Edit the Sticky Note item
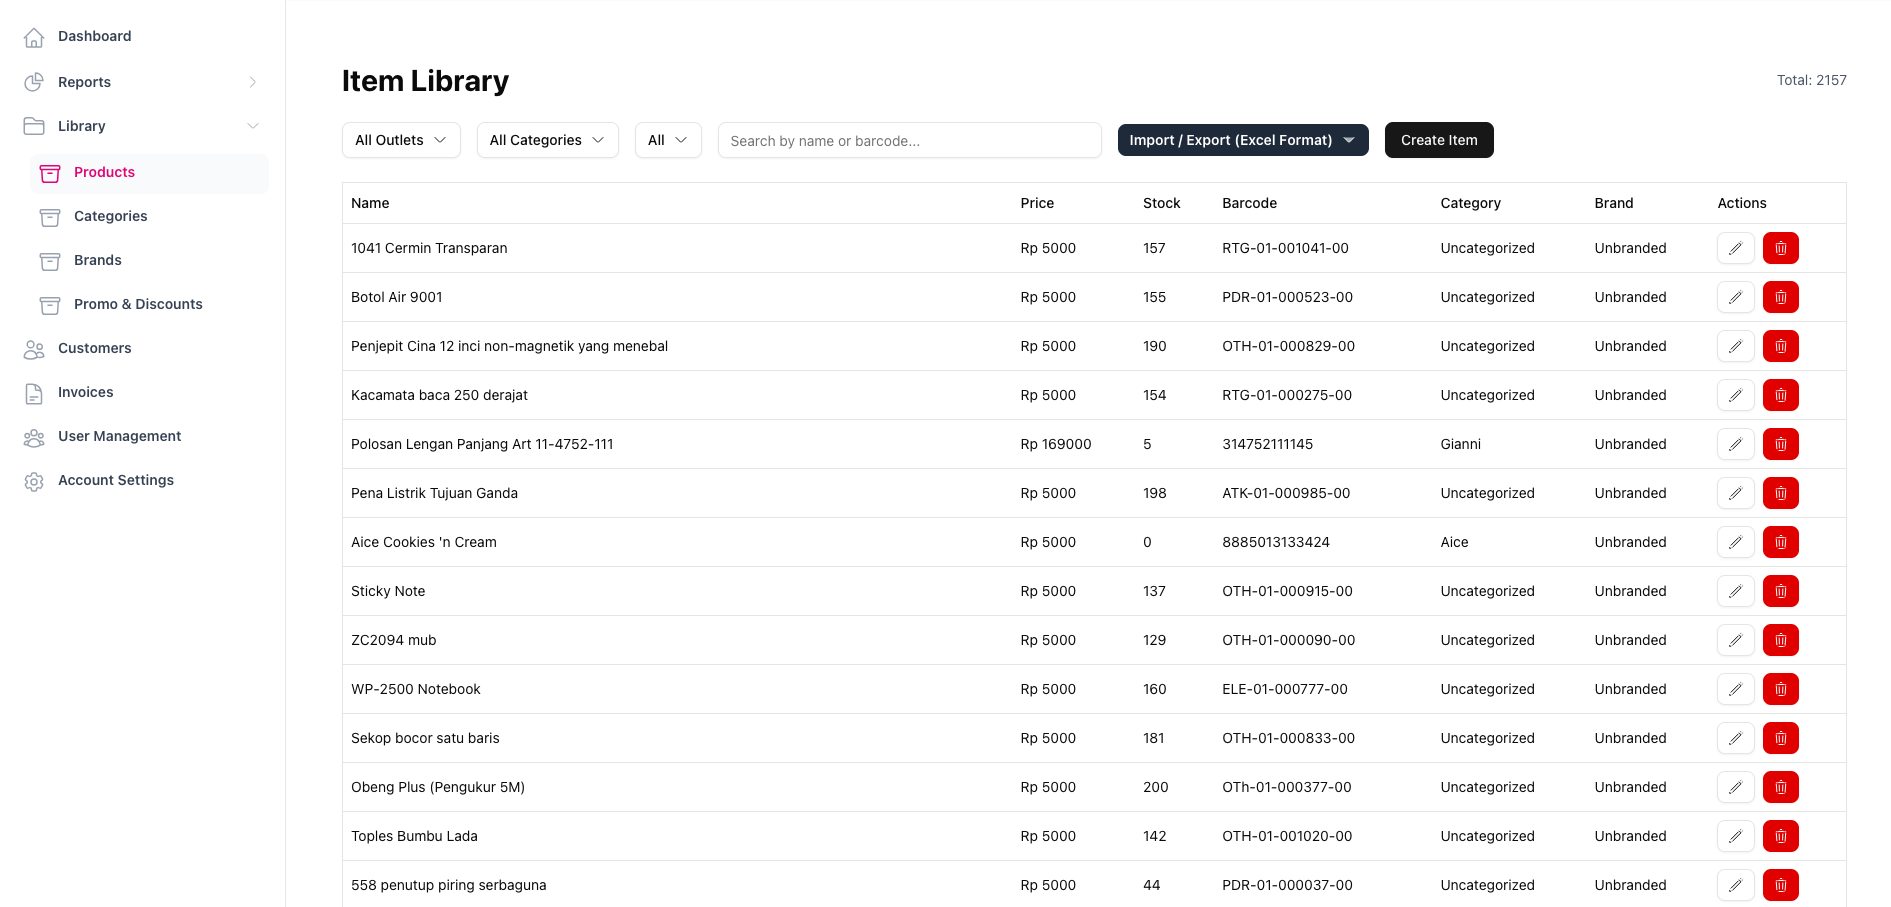1891x907 pixels. (1735, 591)
